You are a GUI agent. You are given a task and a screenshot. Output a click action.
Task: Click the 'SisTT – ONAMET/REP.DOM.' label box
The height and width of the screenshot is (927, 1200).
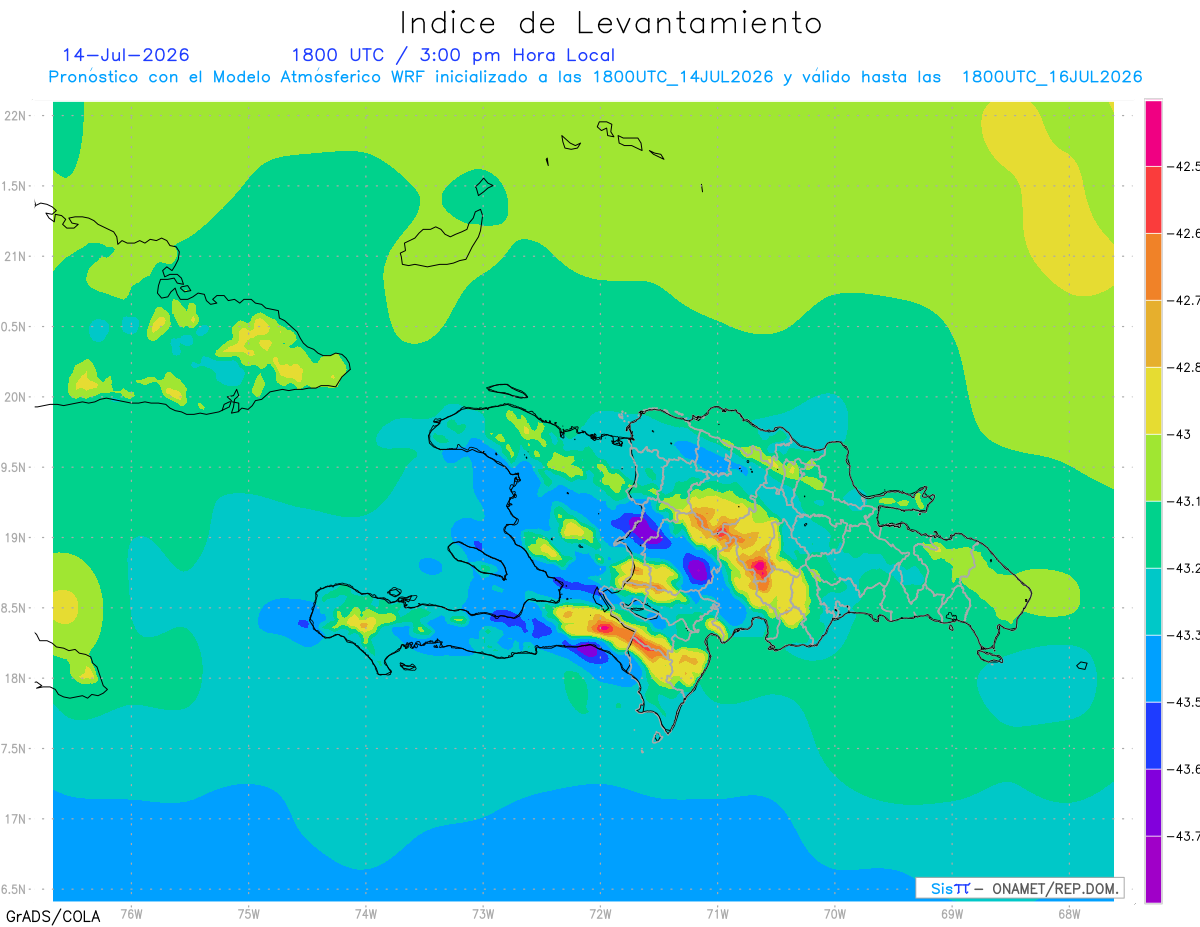(1019, 888)
